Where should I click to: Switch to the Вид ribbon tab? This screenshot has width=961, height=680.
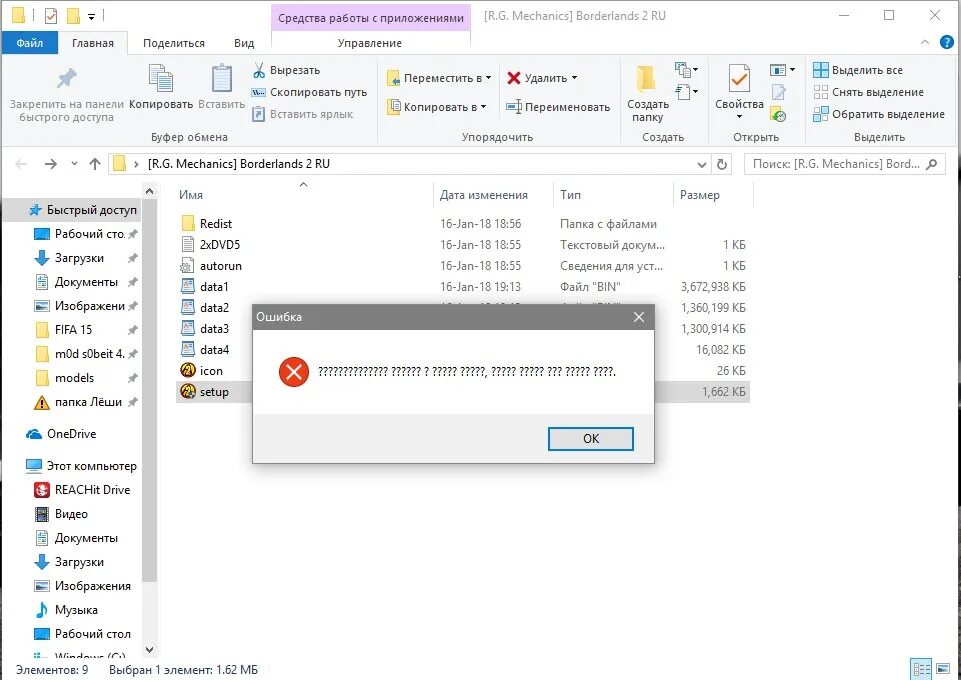tap(244, 43)
